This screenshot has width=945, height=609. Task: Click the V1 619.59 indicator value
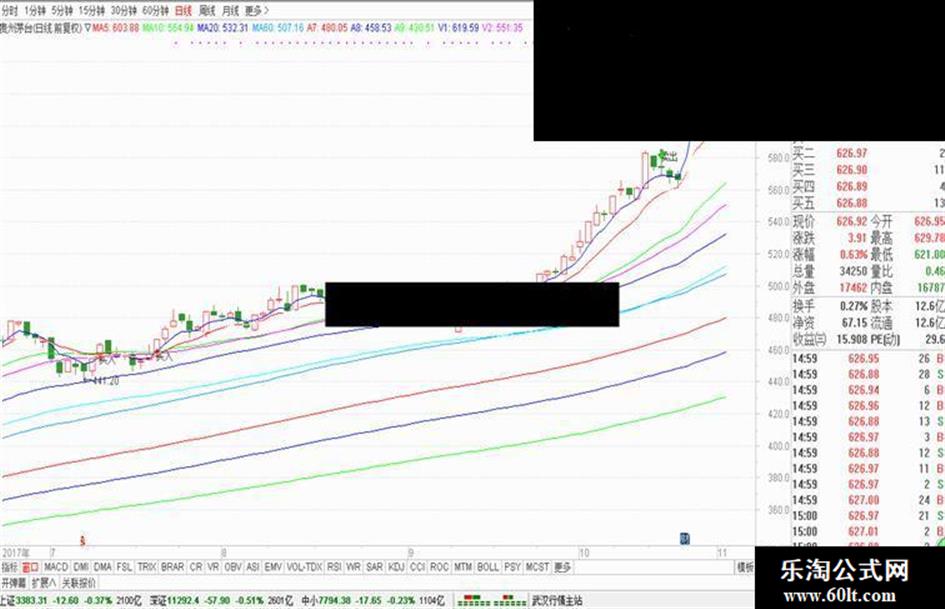pos(458,28)
